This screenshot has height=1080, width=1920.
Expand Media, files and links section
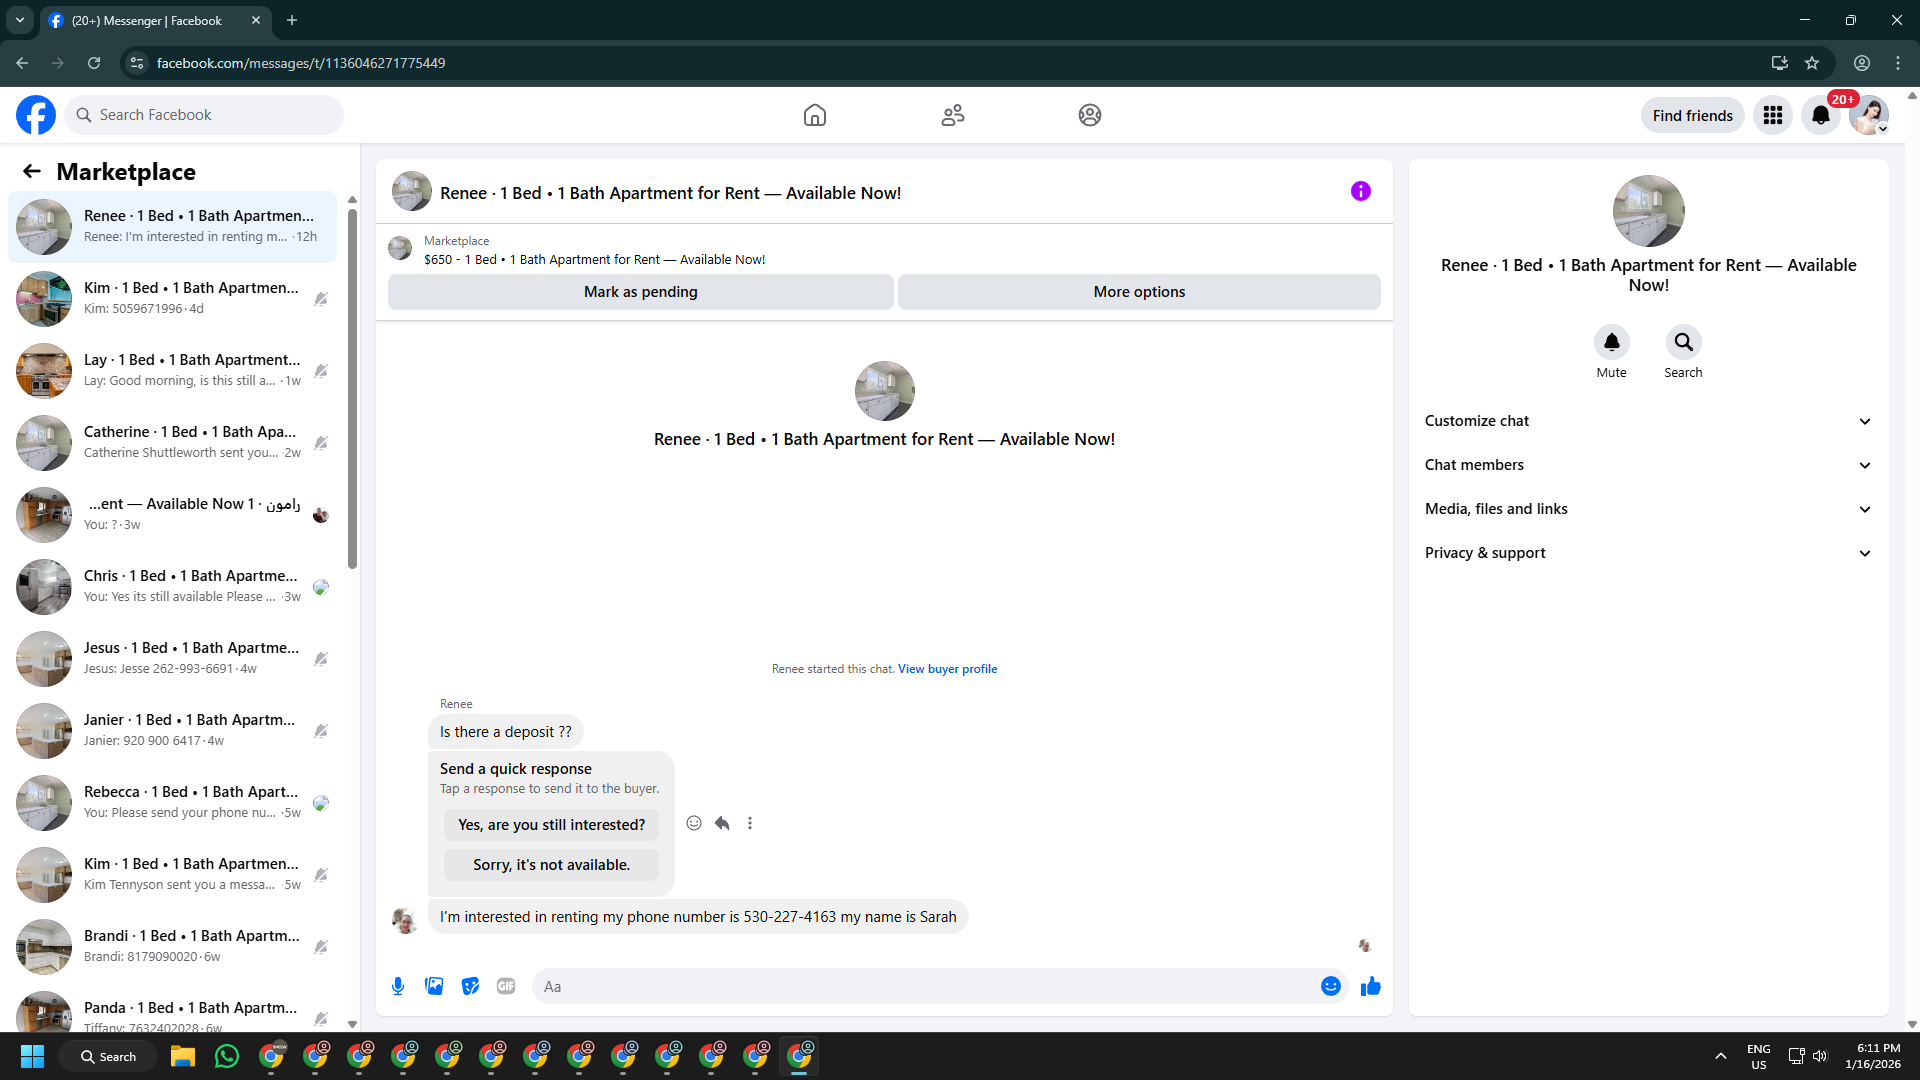pyautogui.click(x=1648, y=509)
